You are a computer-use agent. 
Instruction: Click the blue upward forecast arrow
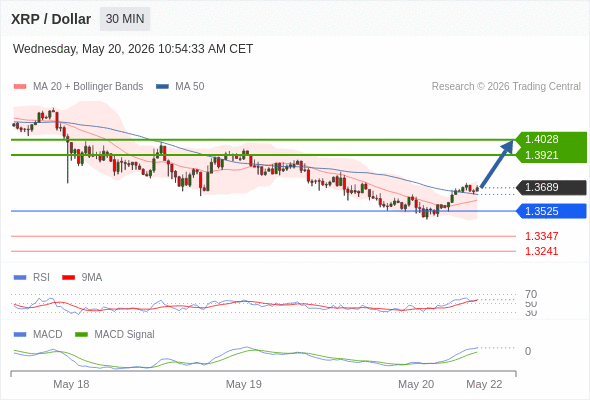point(497,164)
